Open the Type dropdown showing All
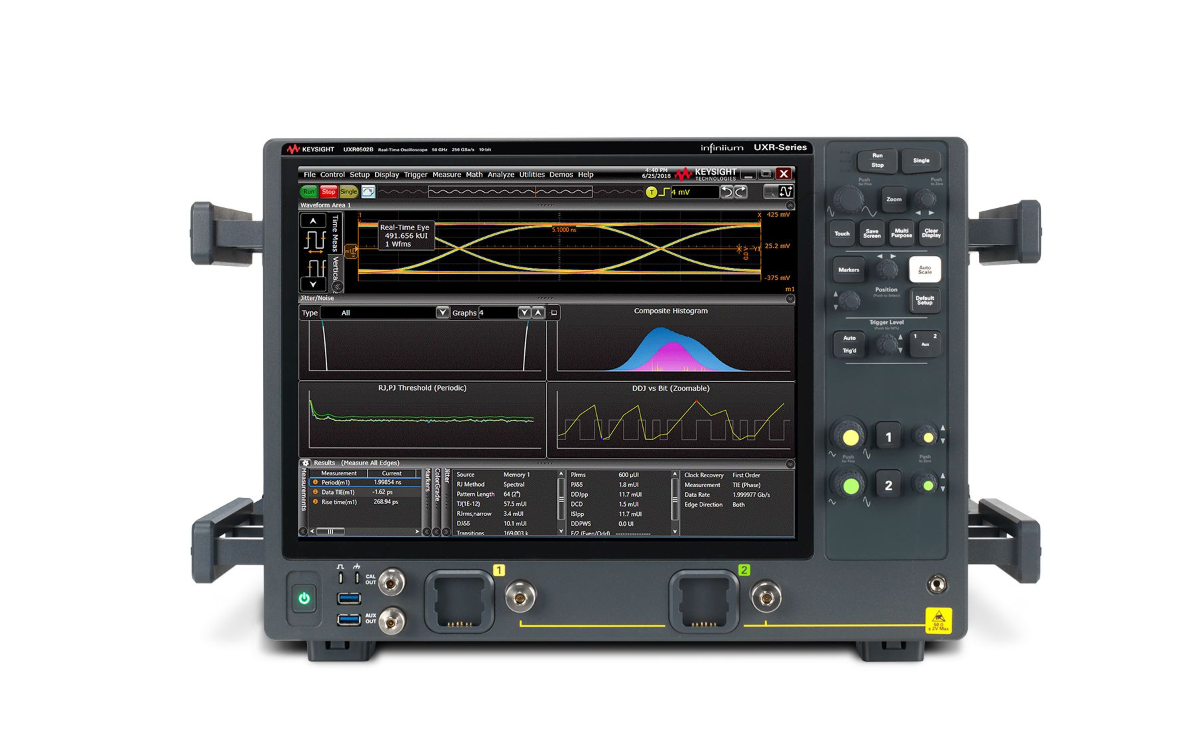Screen dimensions: 1179x738 pyautogui.click(x=440, y=312)
